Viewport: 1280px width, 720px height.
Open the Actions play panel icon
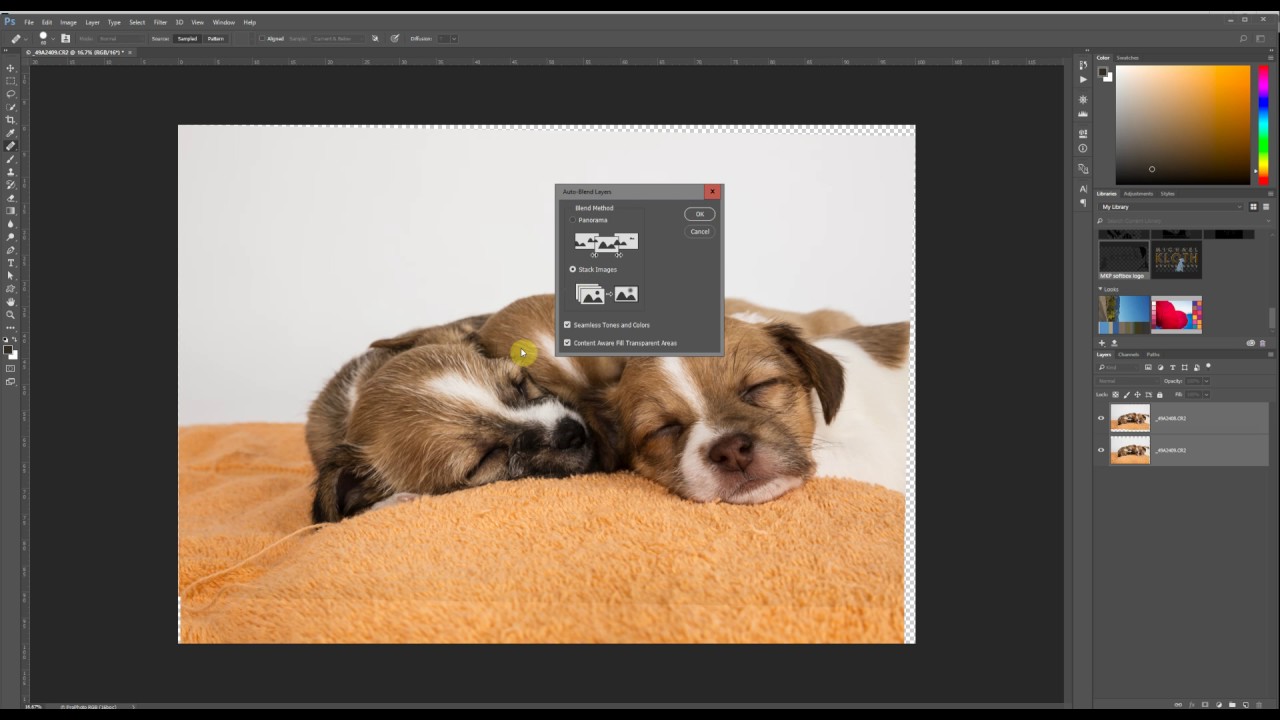point(1083,79)
